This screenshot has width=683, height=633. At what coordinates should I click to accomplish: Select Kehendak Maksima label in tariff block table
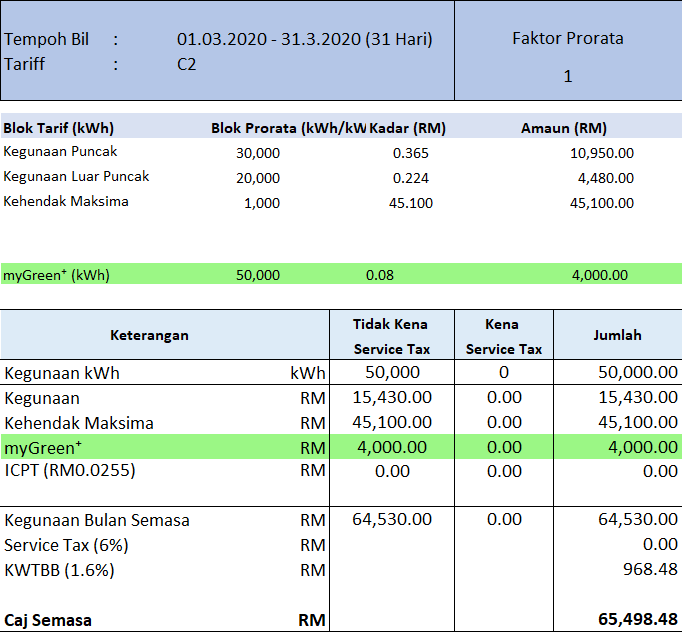click(66, 201)
